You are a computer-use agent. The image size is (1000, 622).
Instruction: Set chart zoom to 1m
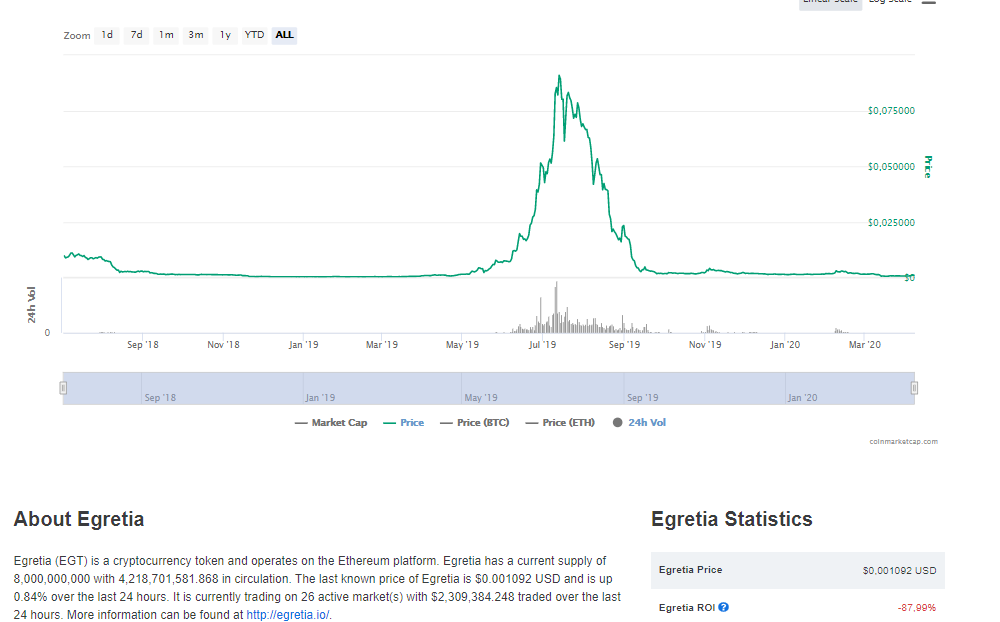point(166,35)
